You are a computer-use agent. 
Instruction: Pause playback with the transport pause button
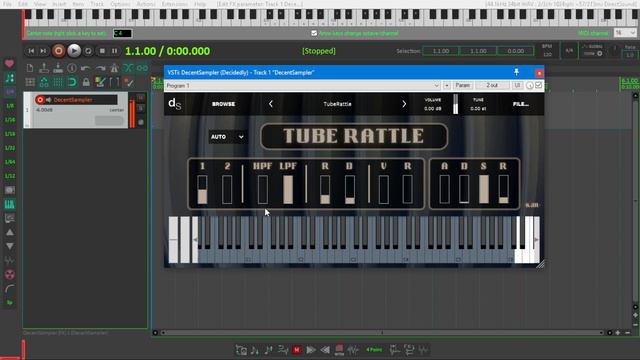[115, 51]
